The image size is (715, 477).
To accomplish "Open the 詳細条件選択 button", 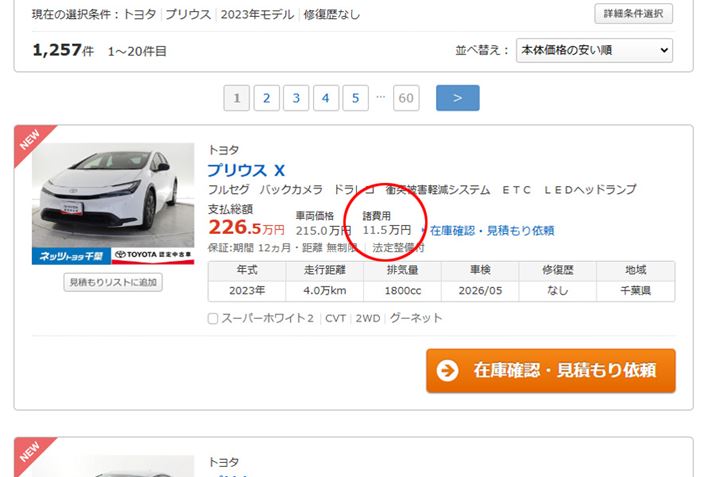I will pyautogui.click(x=633, y=14).
